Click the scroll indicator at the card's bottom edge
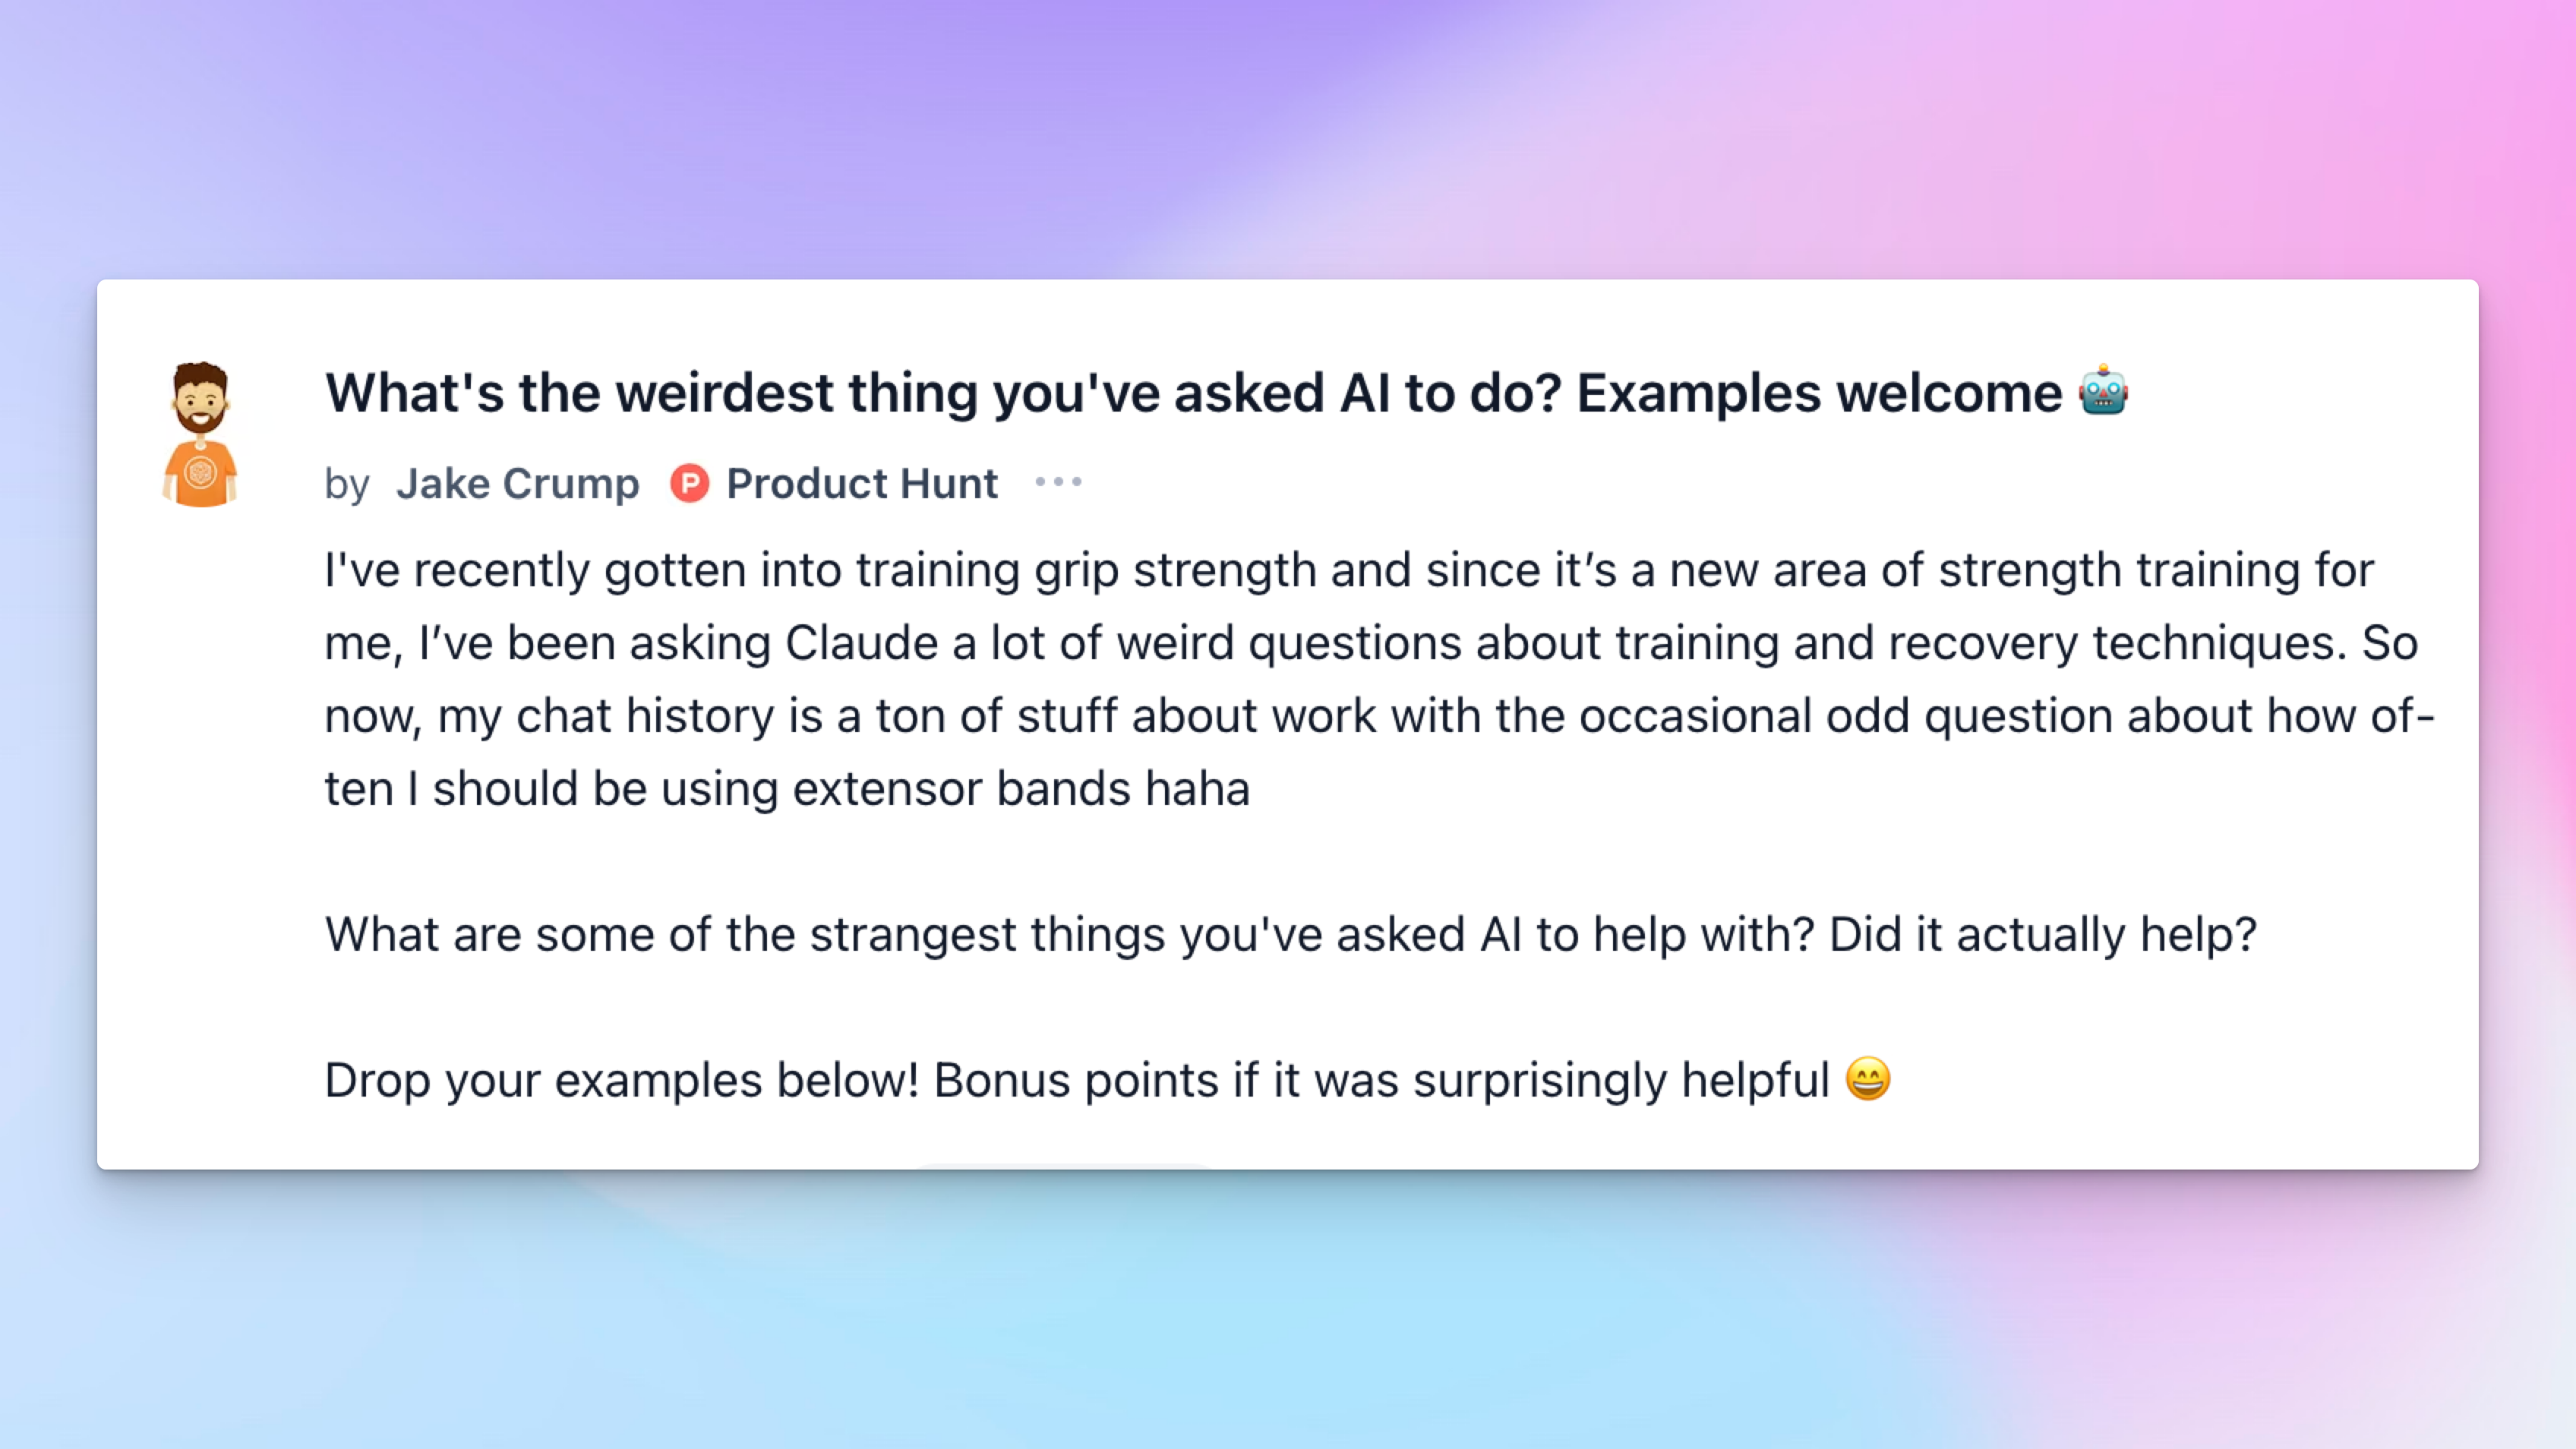This screenshot has height=1449, width=2576. (x=1064, y=1165)
